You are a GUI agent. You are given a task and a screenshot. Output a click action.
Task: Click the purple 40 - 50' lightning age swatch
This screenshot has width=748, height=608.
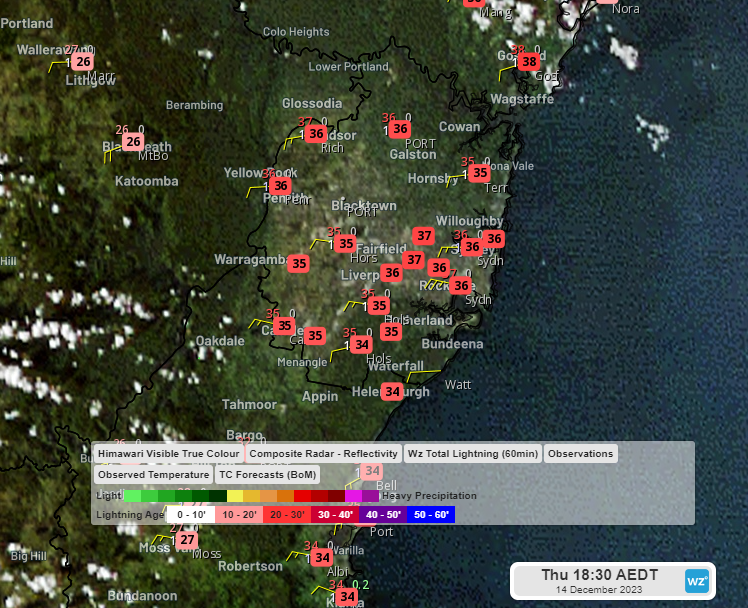point(382,515)
